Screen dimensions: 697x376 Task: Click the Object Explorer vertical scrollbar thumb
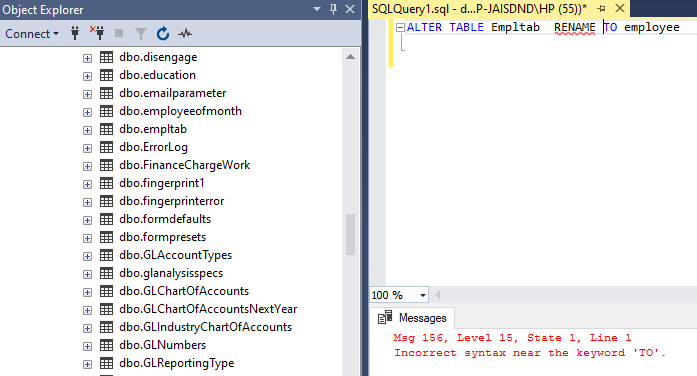click(x=350, y=234)
